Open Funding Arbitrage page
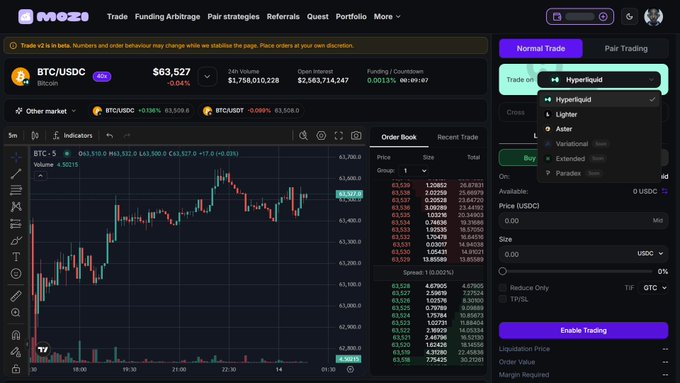Screen dimensions: 680x383 point(167,16)
